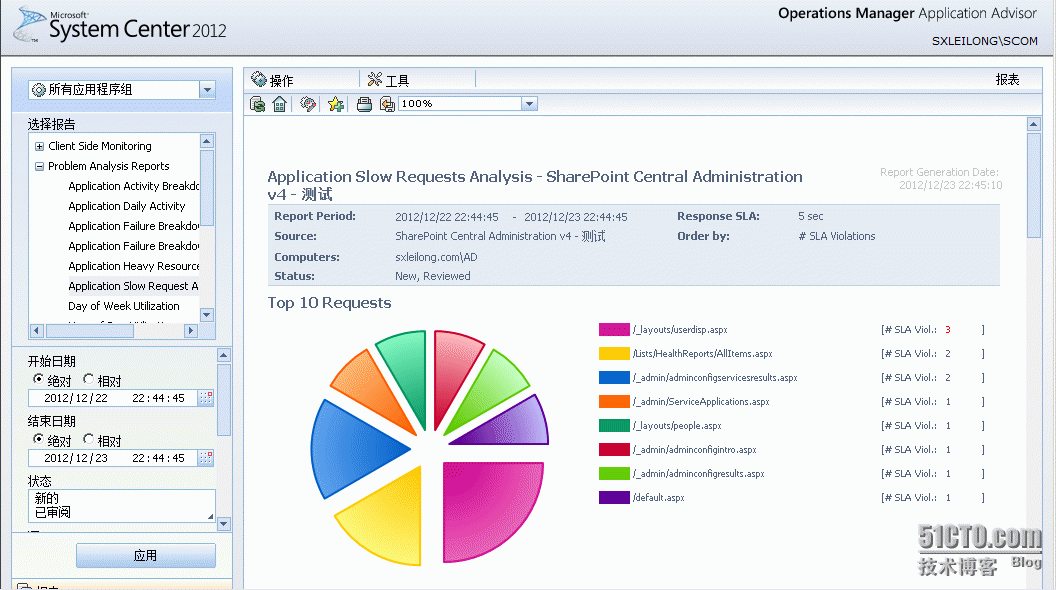This screenshot has height=590, width=1056.
Task: Add report to favorites star icon
Action: coord(335,104)
